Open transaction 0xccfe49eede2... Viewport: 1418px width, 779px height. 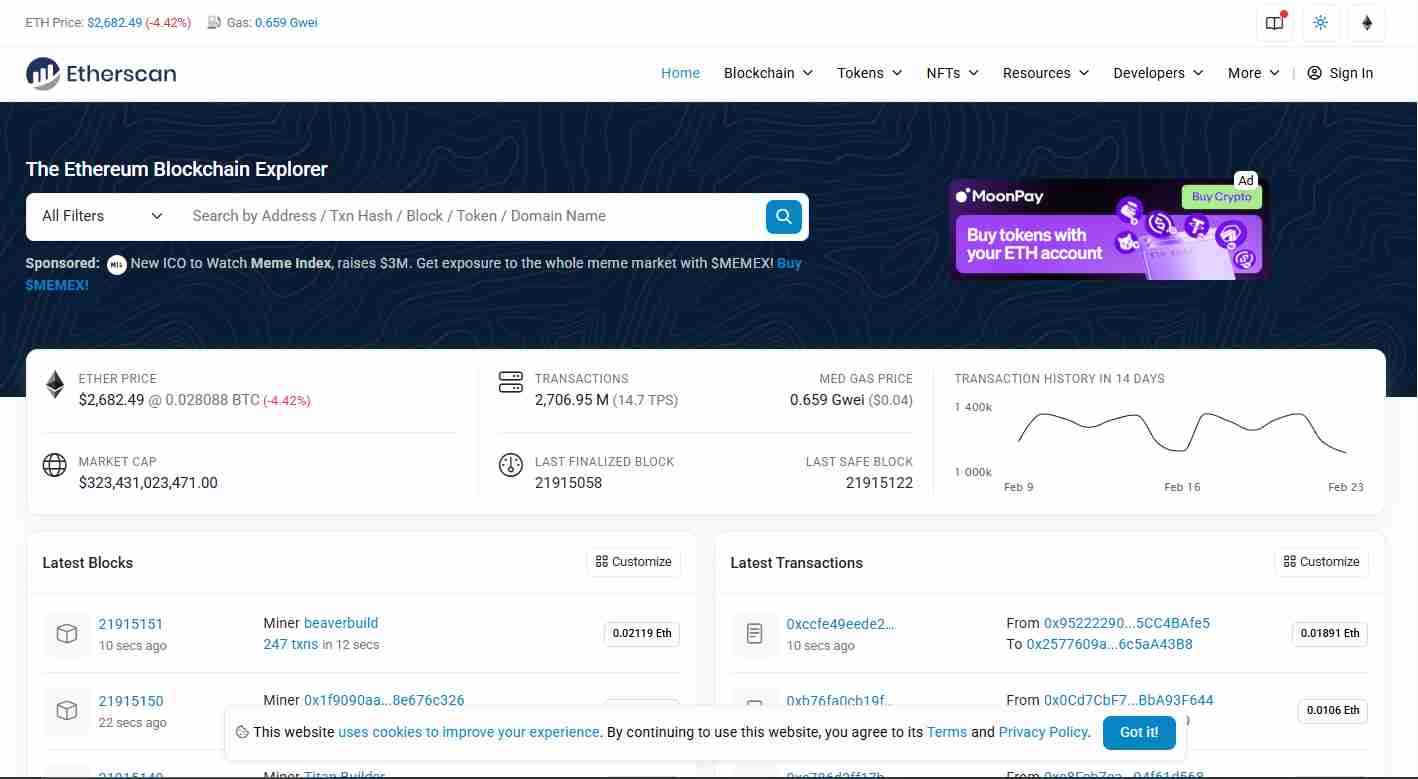840,624
